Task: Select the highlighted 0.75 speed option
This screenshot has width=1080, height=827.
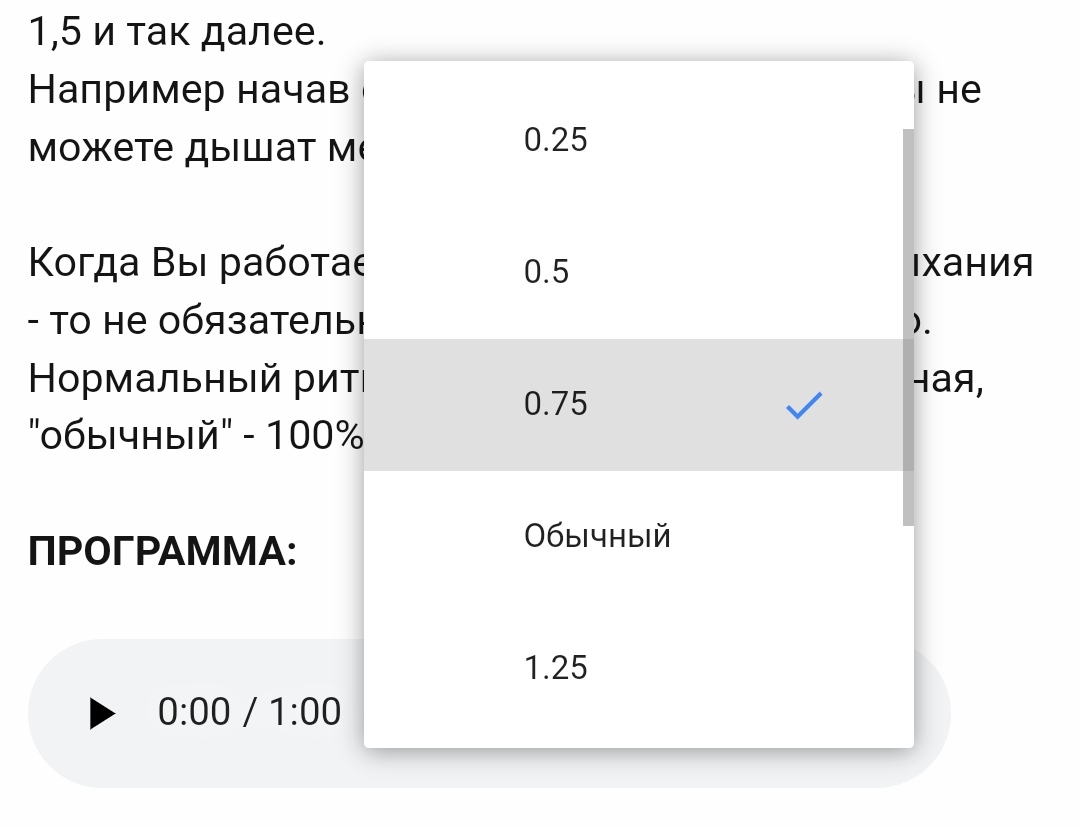Action: point(556,404)
